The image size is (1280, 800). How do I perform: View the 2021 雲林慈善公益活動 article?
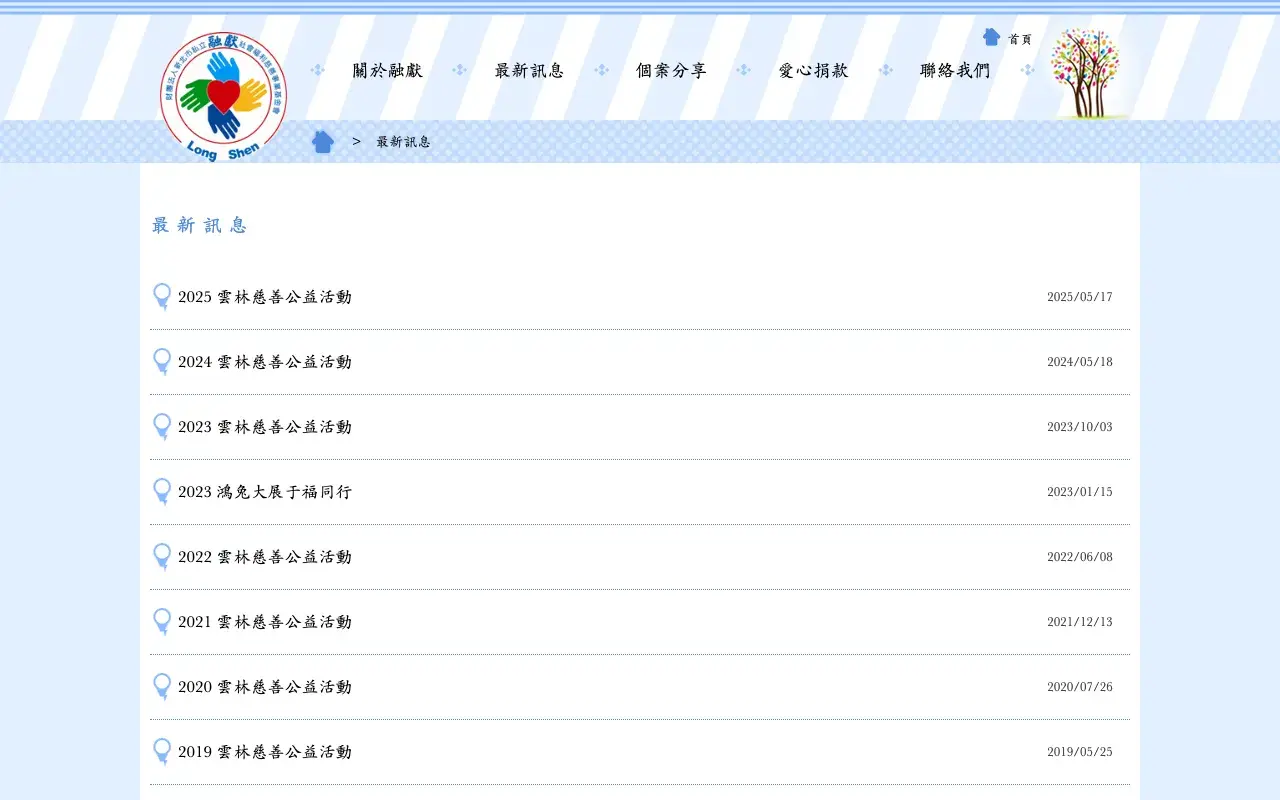(265, 622)
